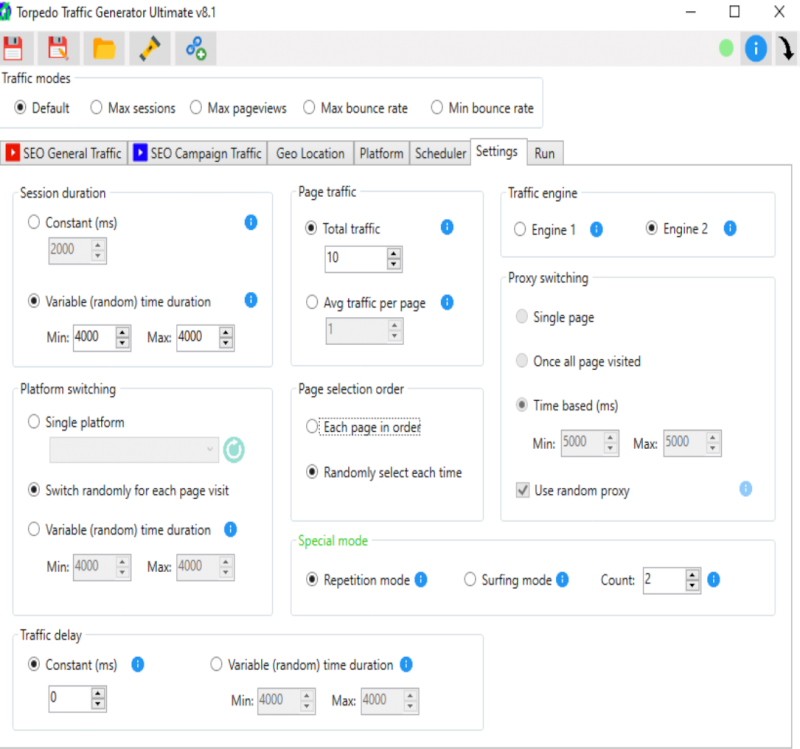800x749 pixels.
Task: Choose Each page in order option
Action: [x=312, y=427]
